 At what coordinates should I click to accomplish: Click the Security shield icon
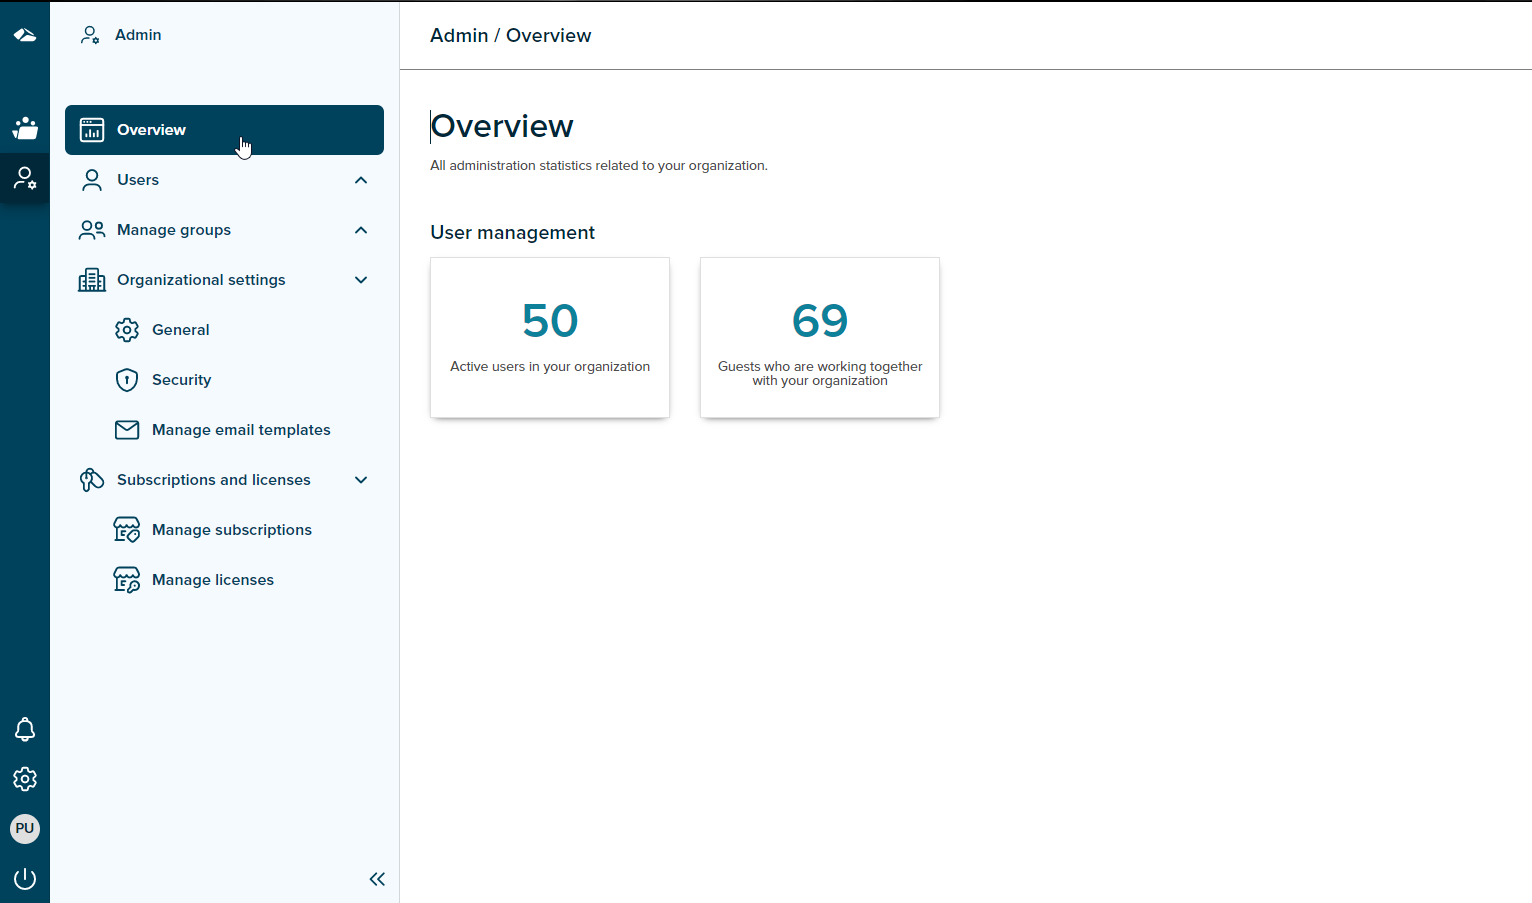pyautogui.click(x=127, y=379)
